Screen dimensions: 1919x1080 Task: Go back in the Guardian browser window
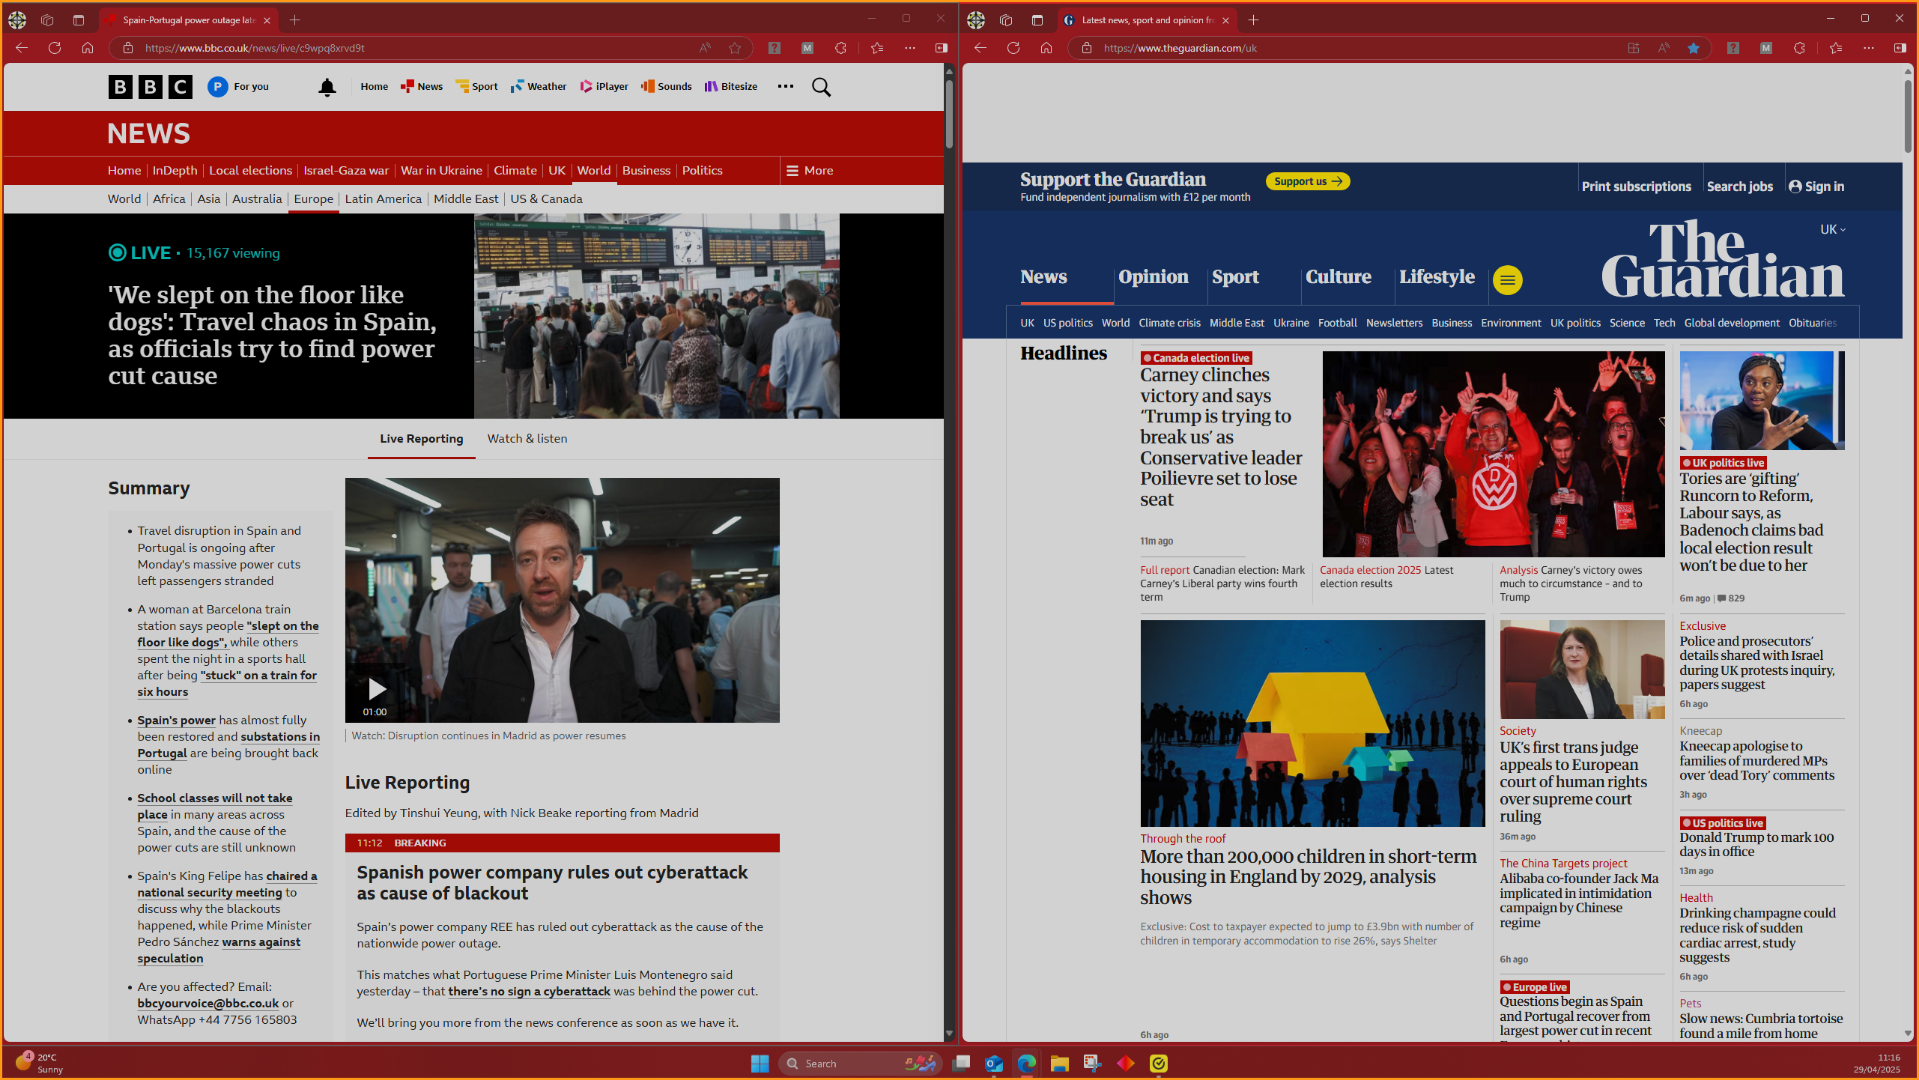pyautogui.click(x=980, y=48)
